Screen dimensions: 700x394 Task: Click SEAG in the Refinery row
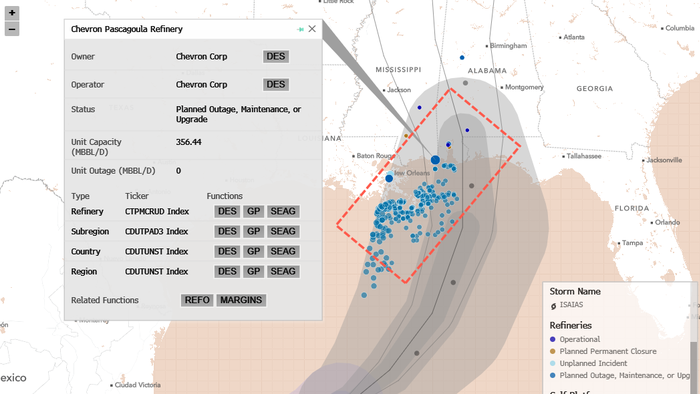pos(283,212)
